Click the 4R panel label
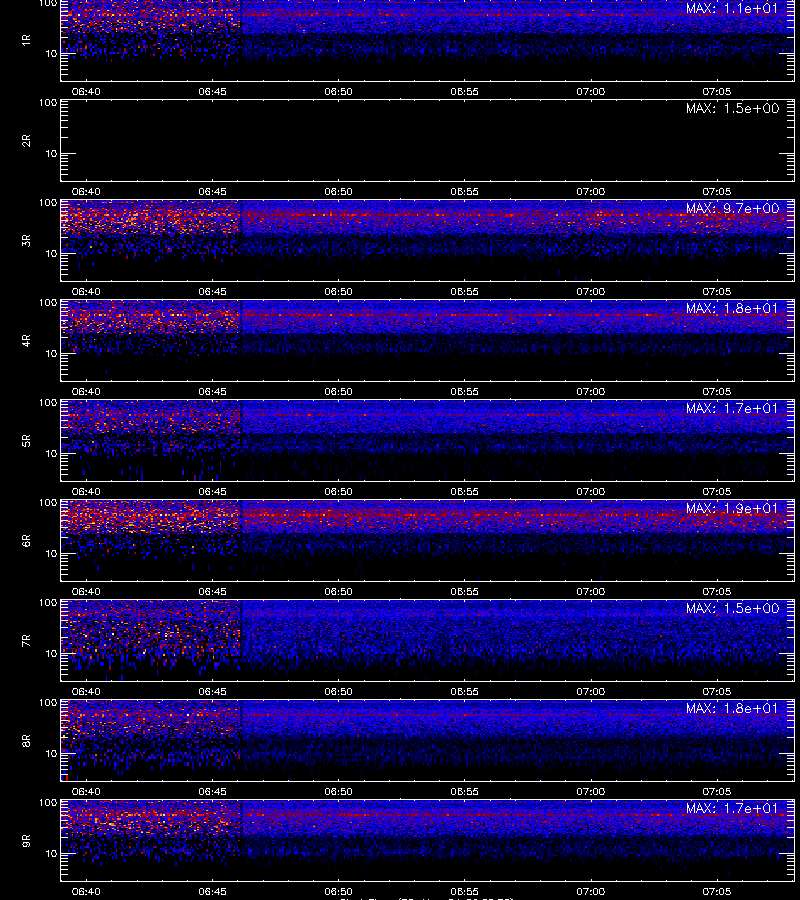This screenshot has width=800, height=900. [x=26, y=340]
